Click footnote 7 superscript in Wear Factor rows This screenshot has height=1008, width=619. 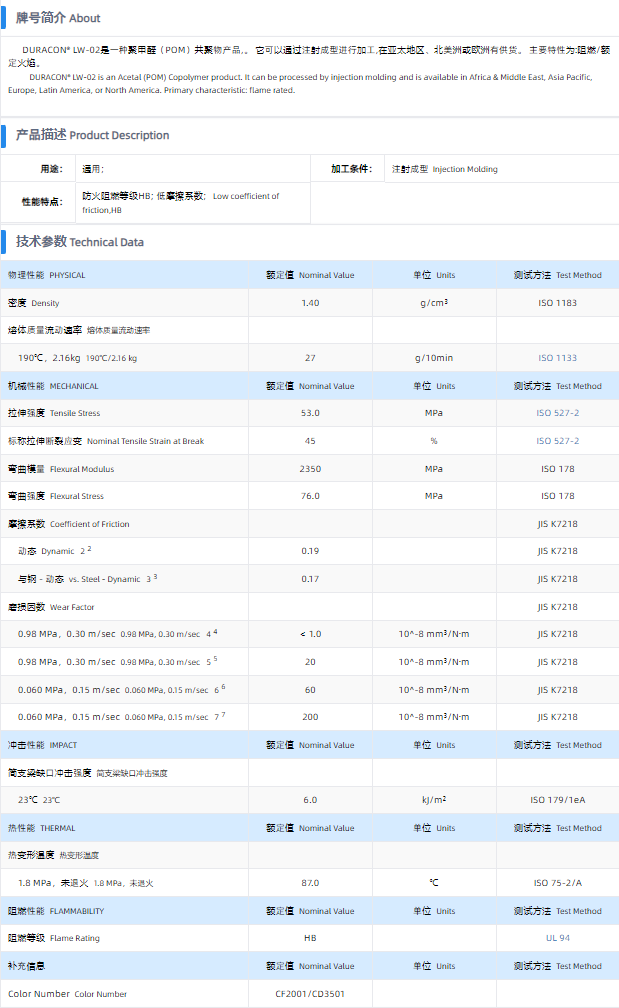(222, 715)
